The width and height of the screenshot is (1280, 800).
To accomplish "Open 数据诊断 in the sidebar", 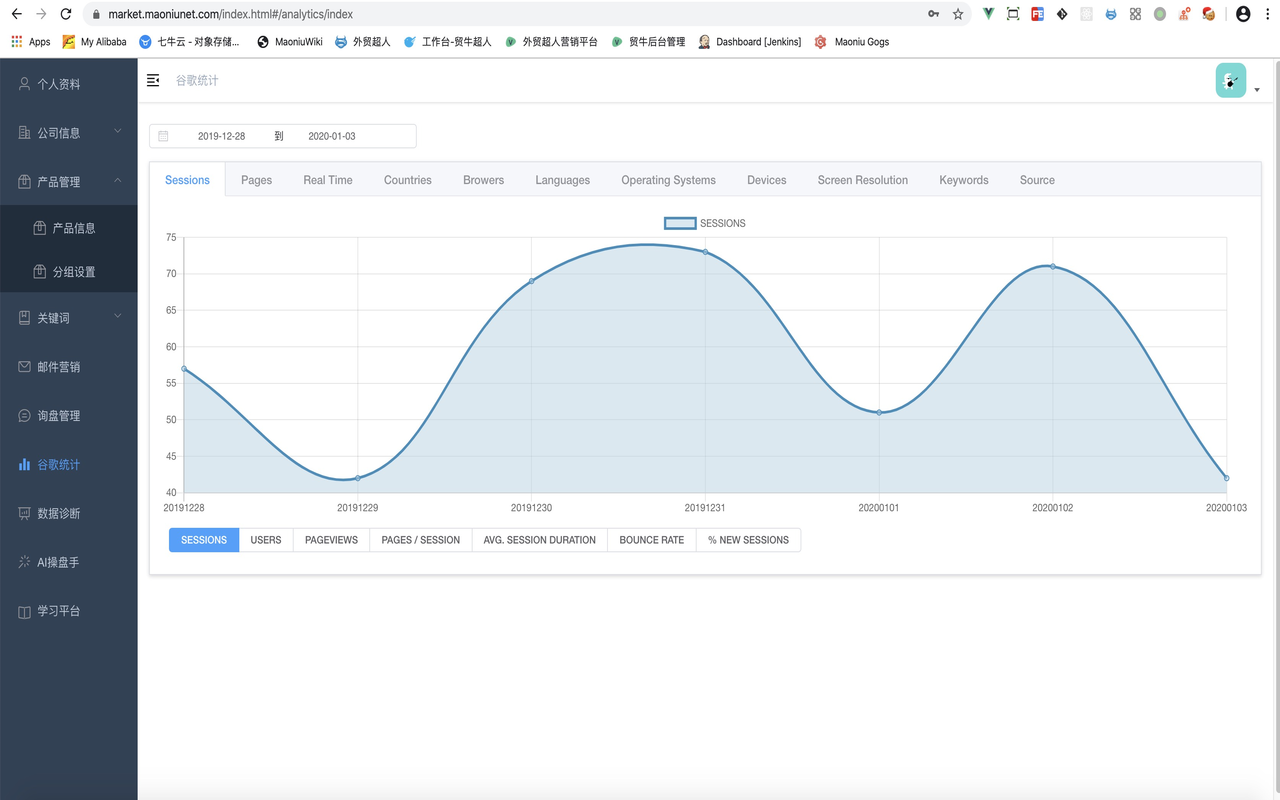I will click(69, 513).
